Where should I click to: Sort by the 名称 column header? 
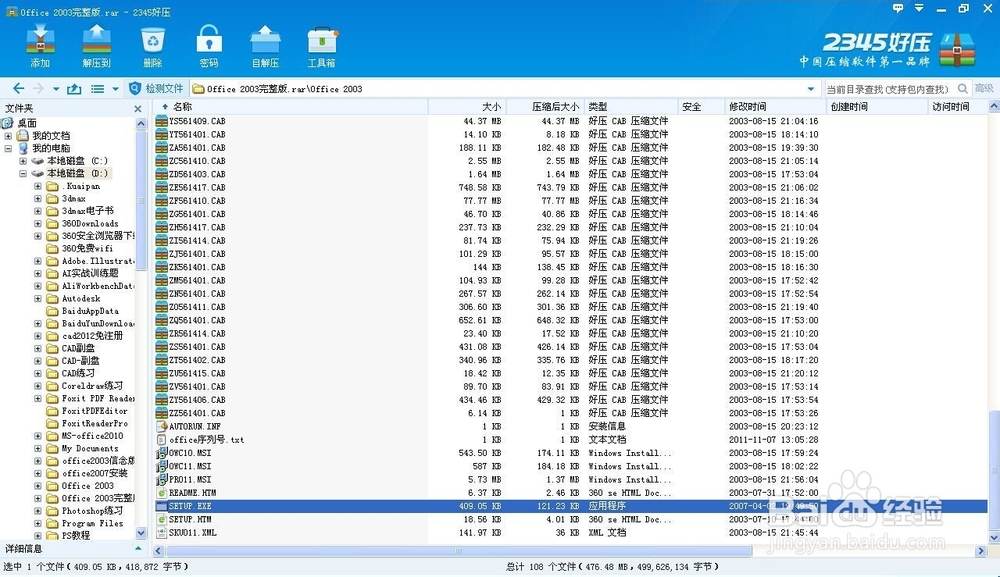pos(290,106)
